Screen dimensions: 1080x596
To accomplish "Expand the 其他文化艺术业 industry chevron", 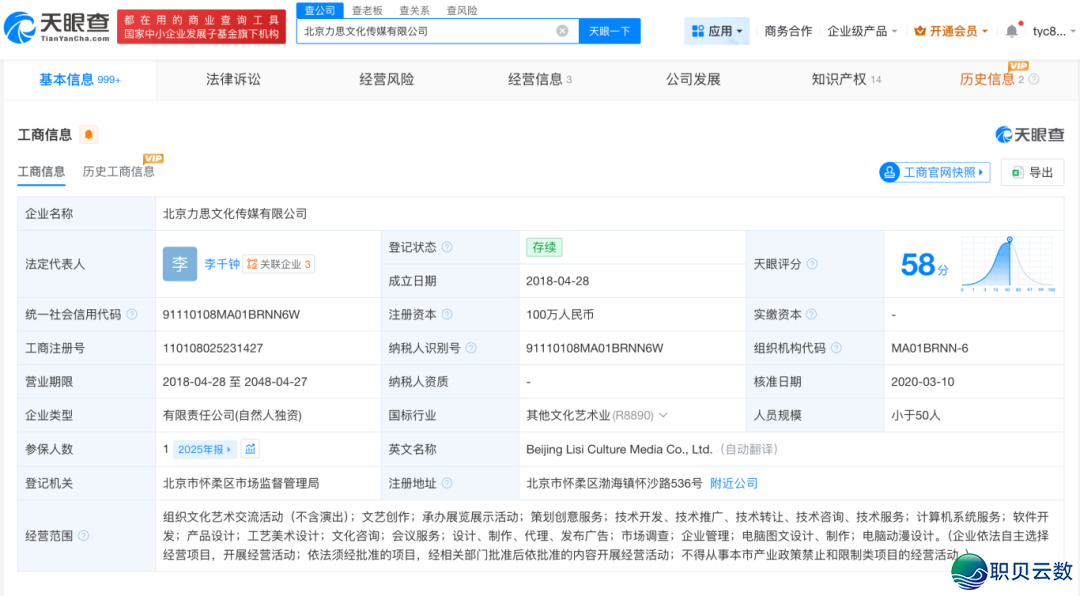I will point(663,415).
